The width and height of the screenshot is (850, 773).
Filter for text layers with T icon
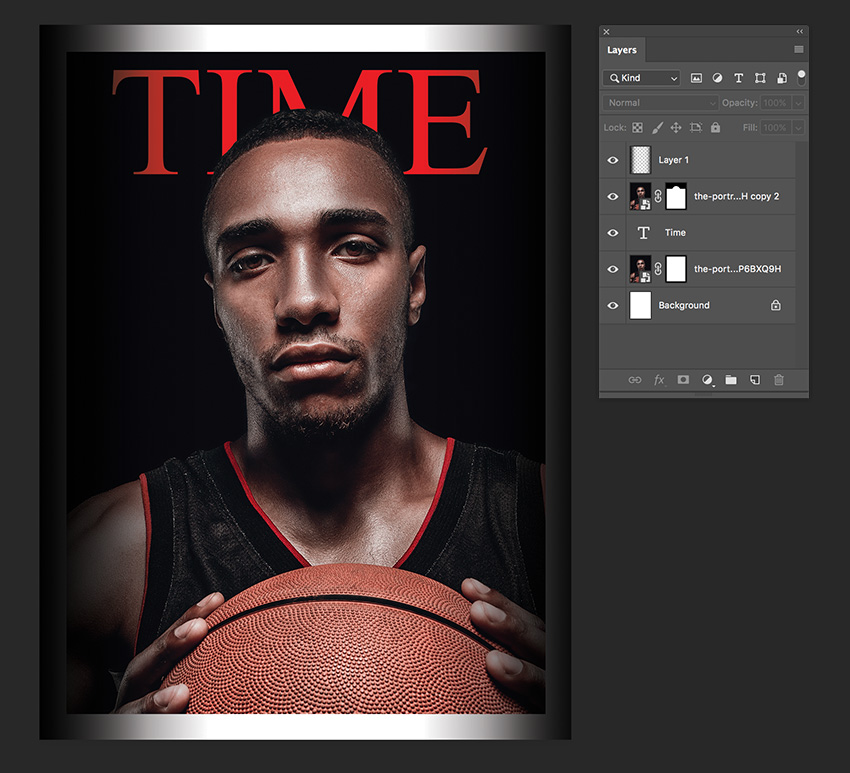click(739, 77)
